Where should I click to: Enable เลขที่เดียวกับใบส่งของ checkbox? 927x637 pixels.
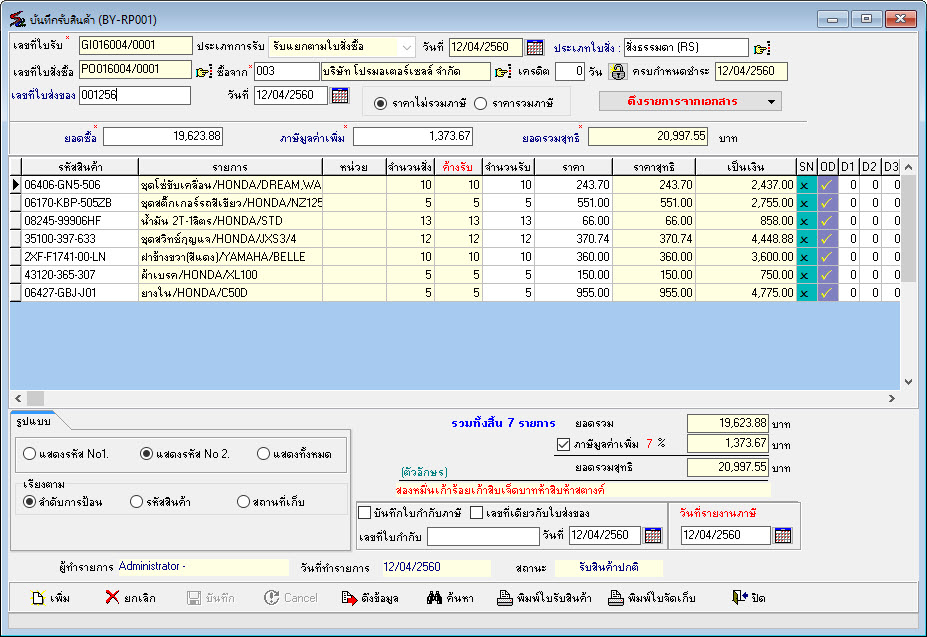point(477,513)
